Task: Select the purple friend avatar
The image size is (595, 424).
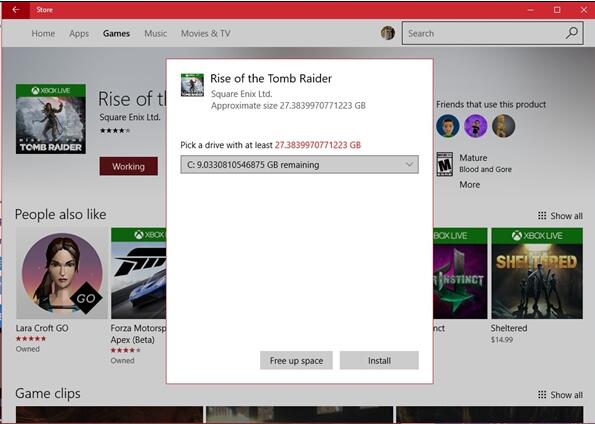Action: tap(475, 126)
